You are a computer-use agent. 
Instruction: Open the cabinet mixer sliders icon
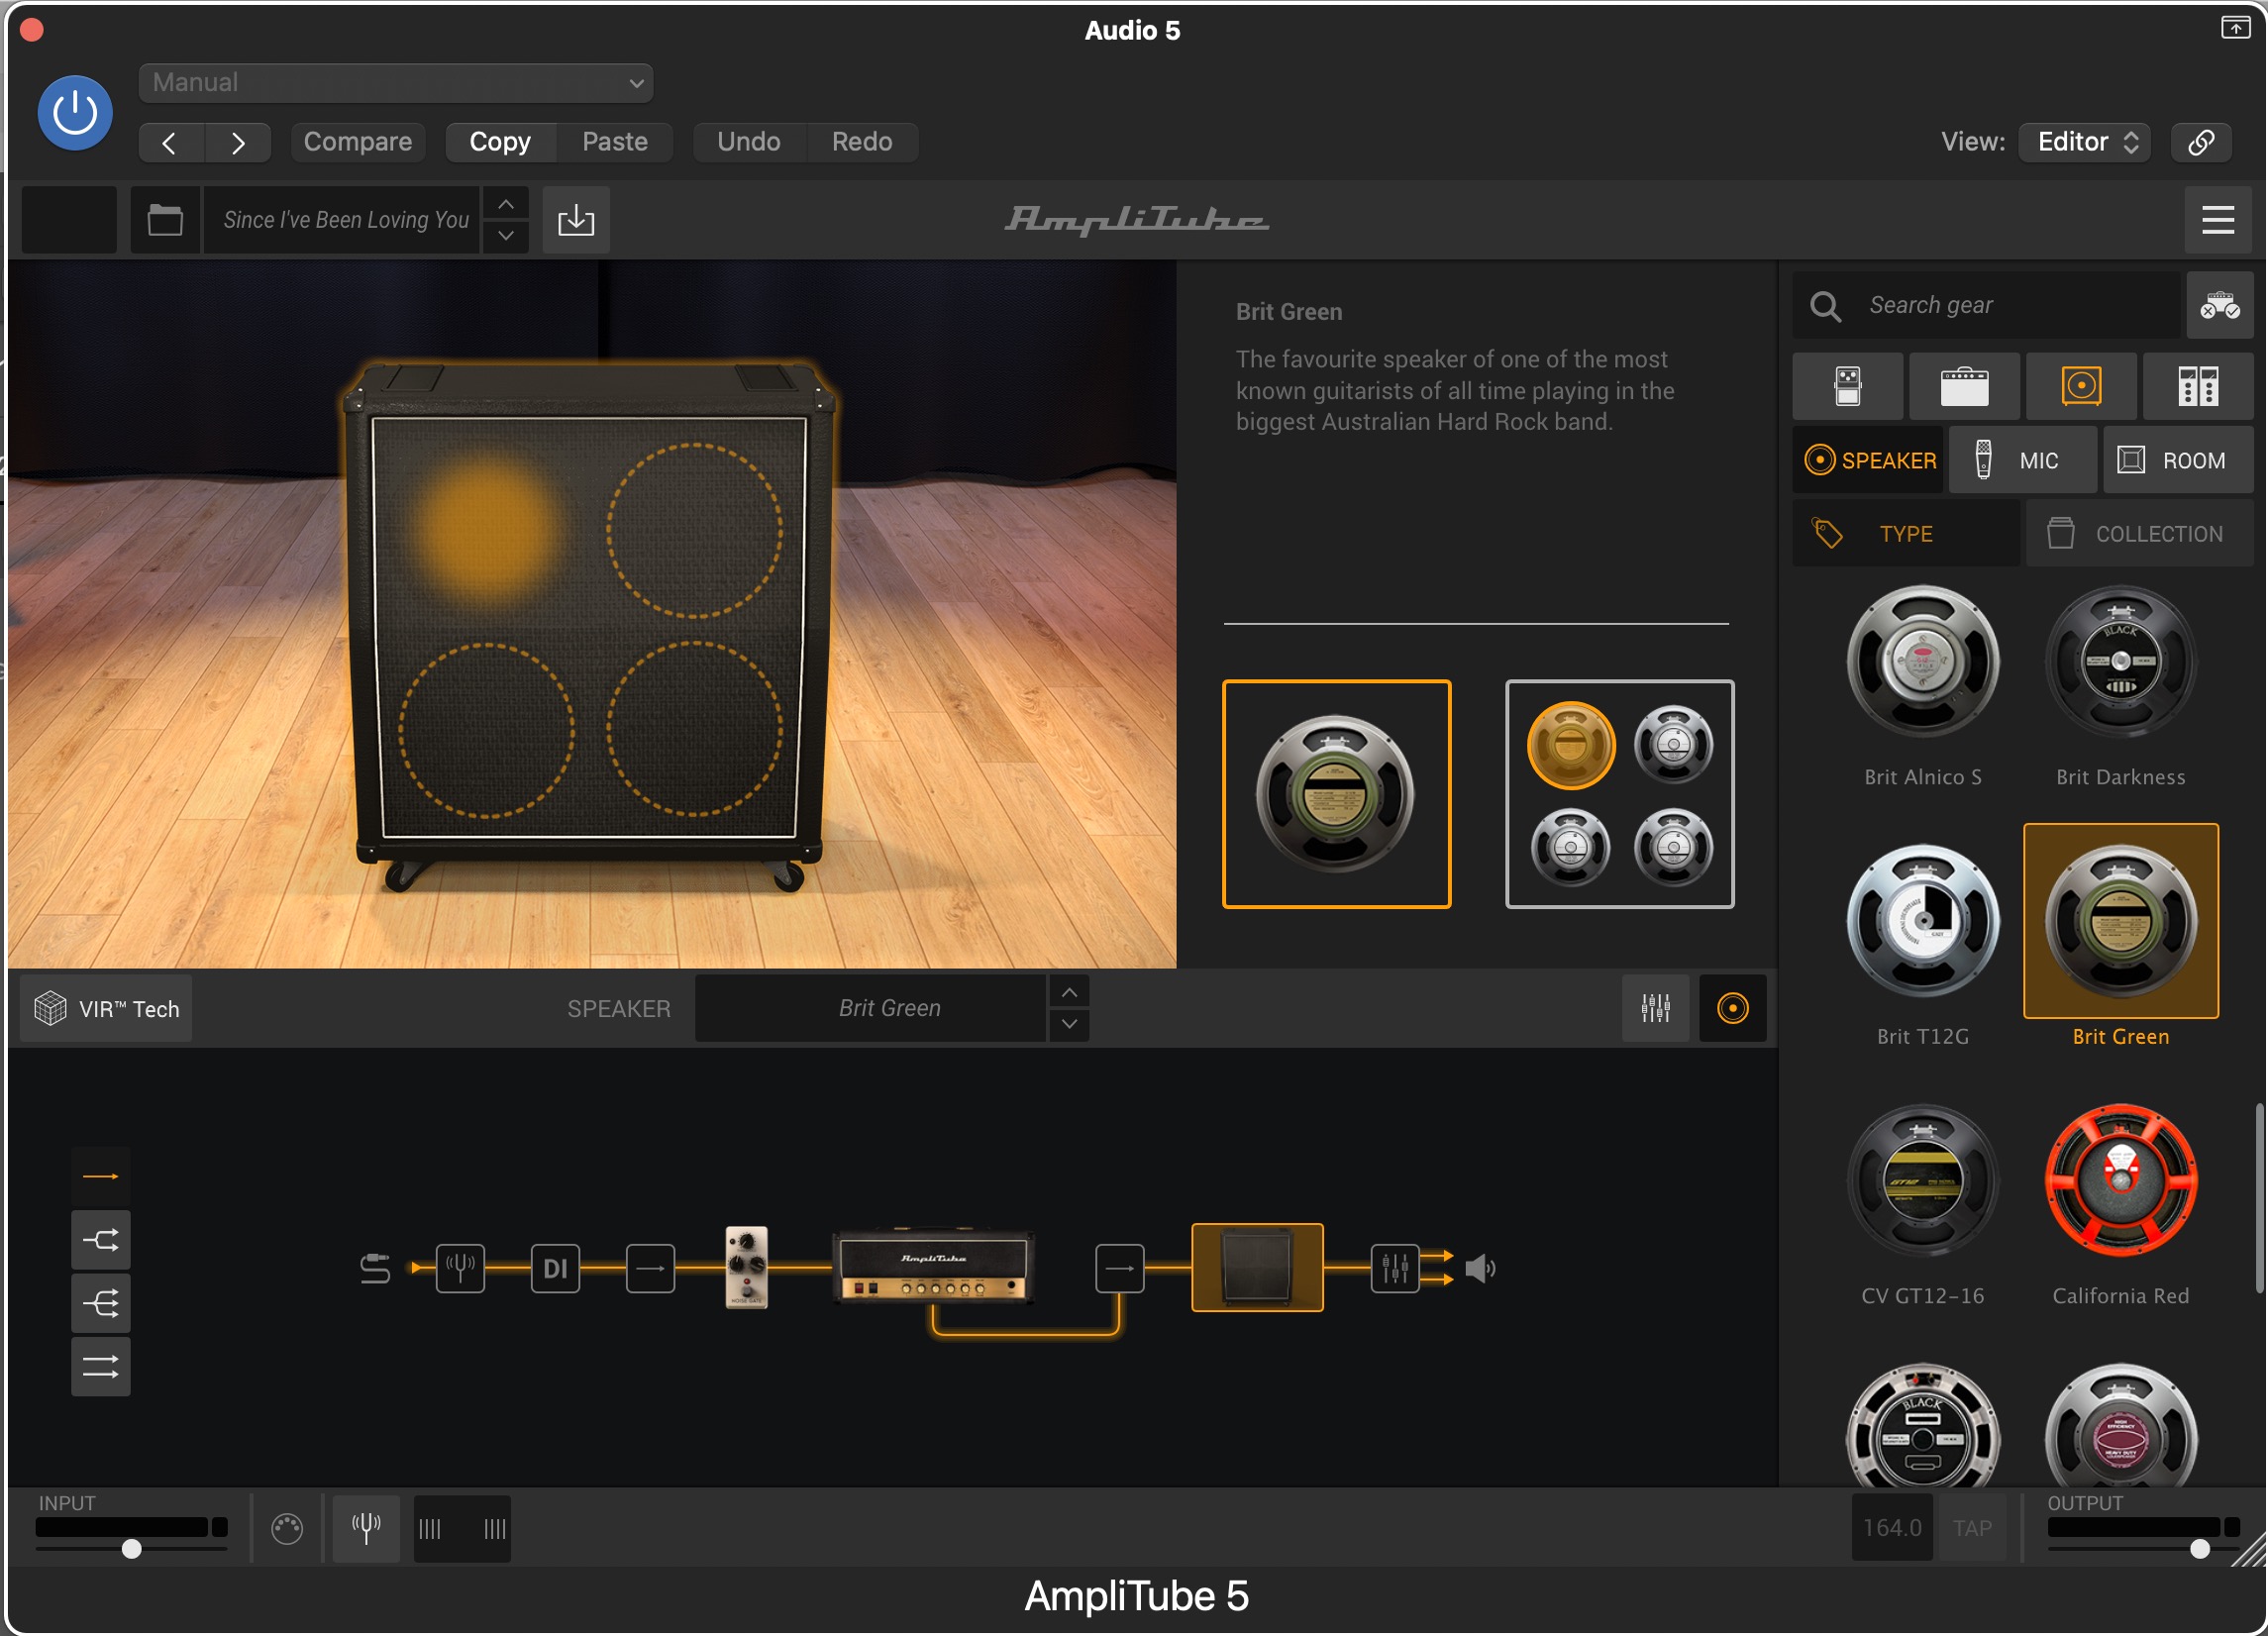pos(1657,1009)
